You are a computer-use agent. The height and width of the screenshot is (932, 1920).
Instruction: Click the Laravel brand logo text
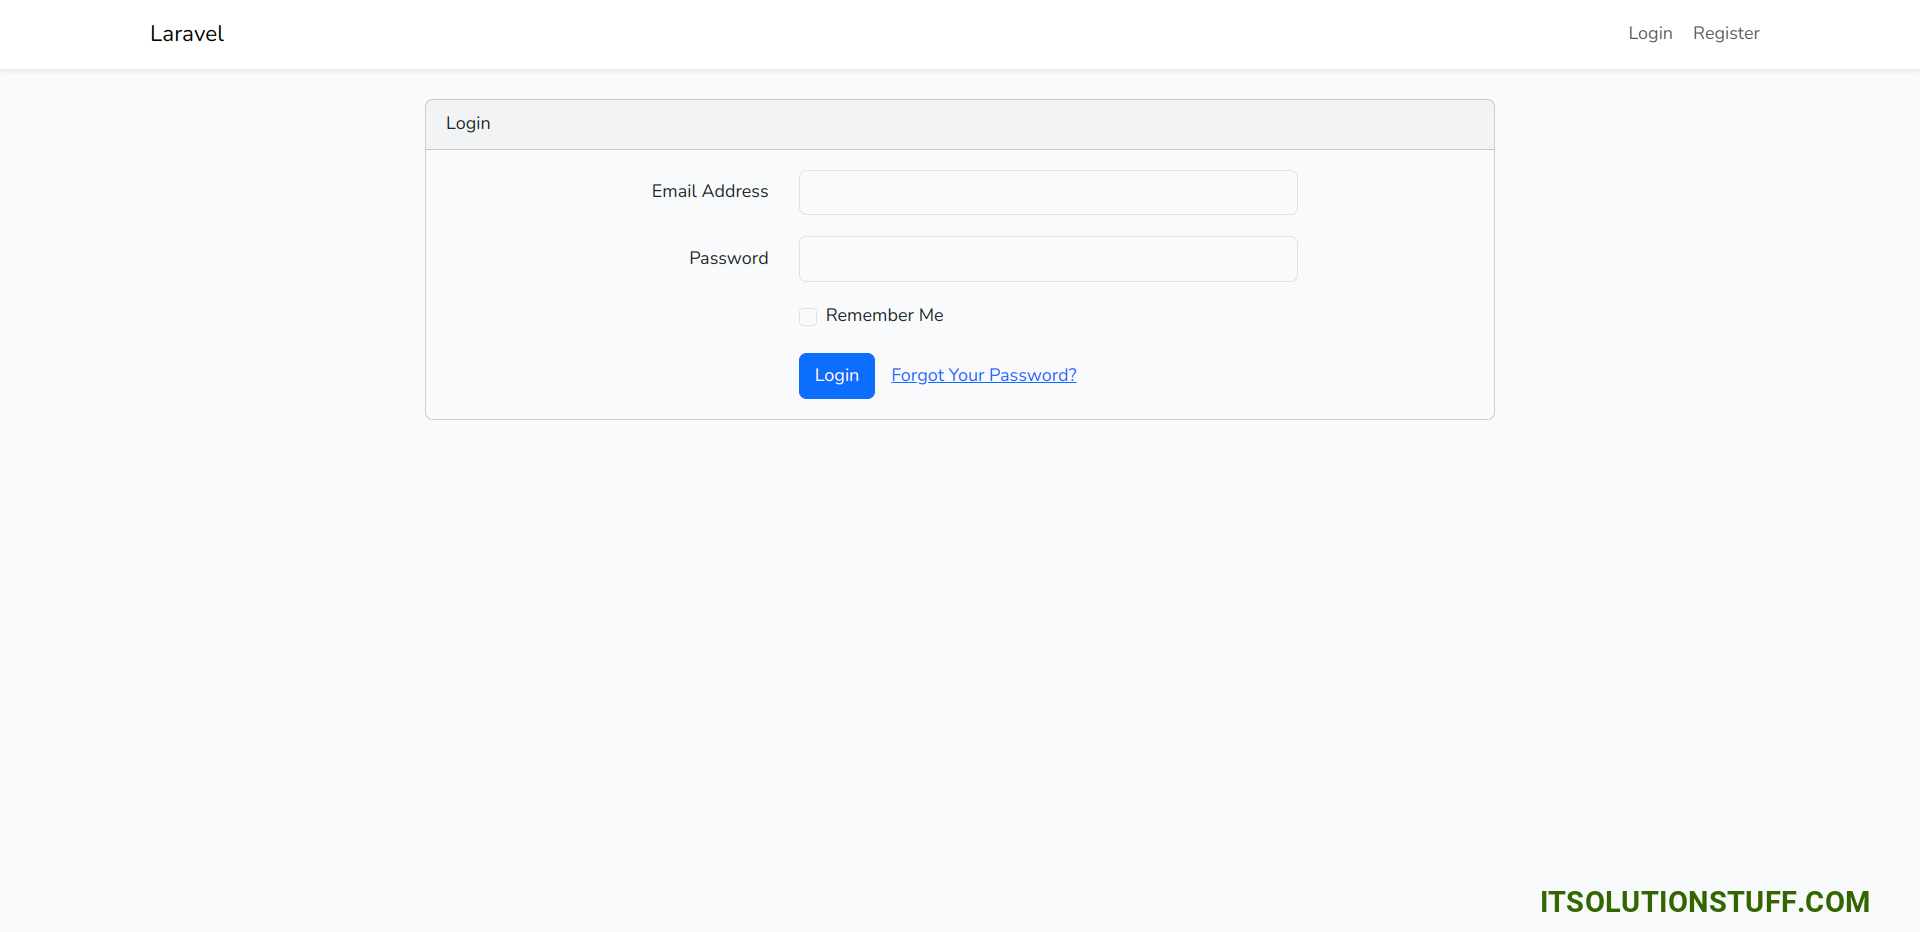[187, 34]
